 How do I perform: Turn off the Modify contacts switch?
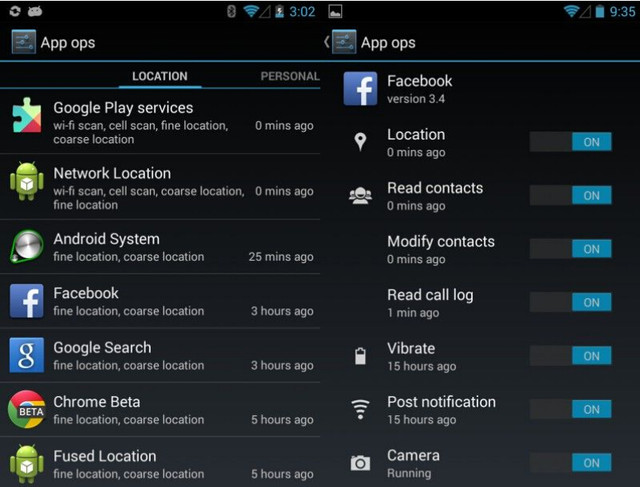click(x=571, y=249)
